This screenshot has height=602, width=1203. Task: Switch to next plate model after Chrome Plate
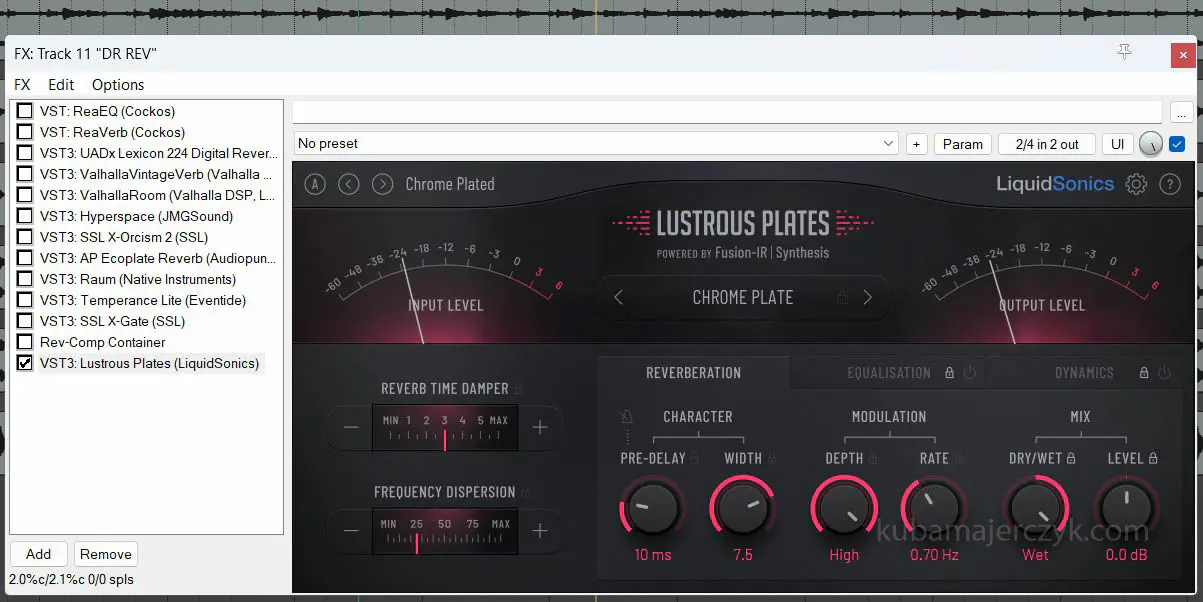[867, 297]
